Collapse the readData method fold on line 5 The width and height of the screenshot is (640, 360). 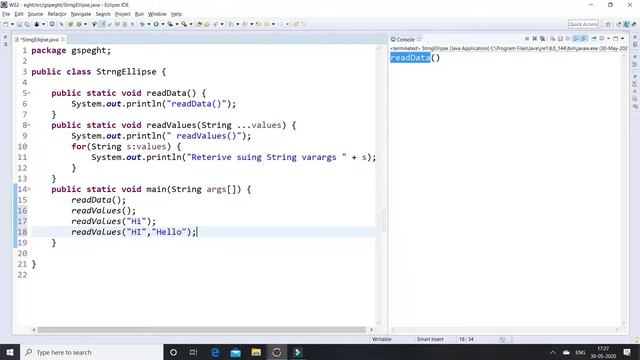(29, 93)
